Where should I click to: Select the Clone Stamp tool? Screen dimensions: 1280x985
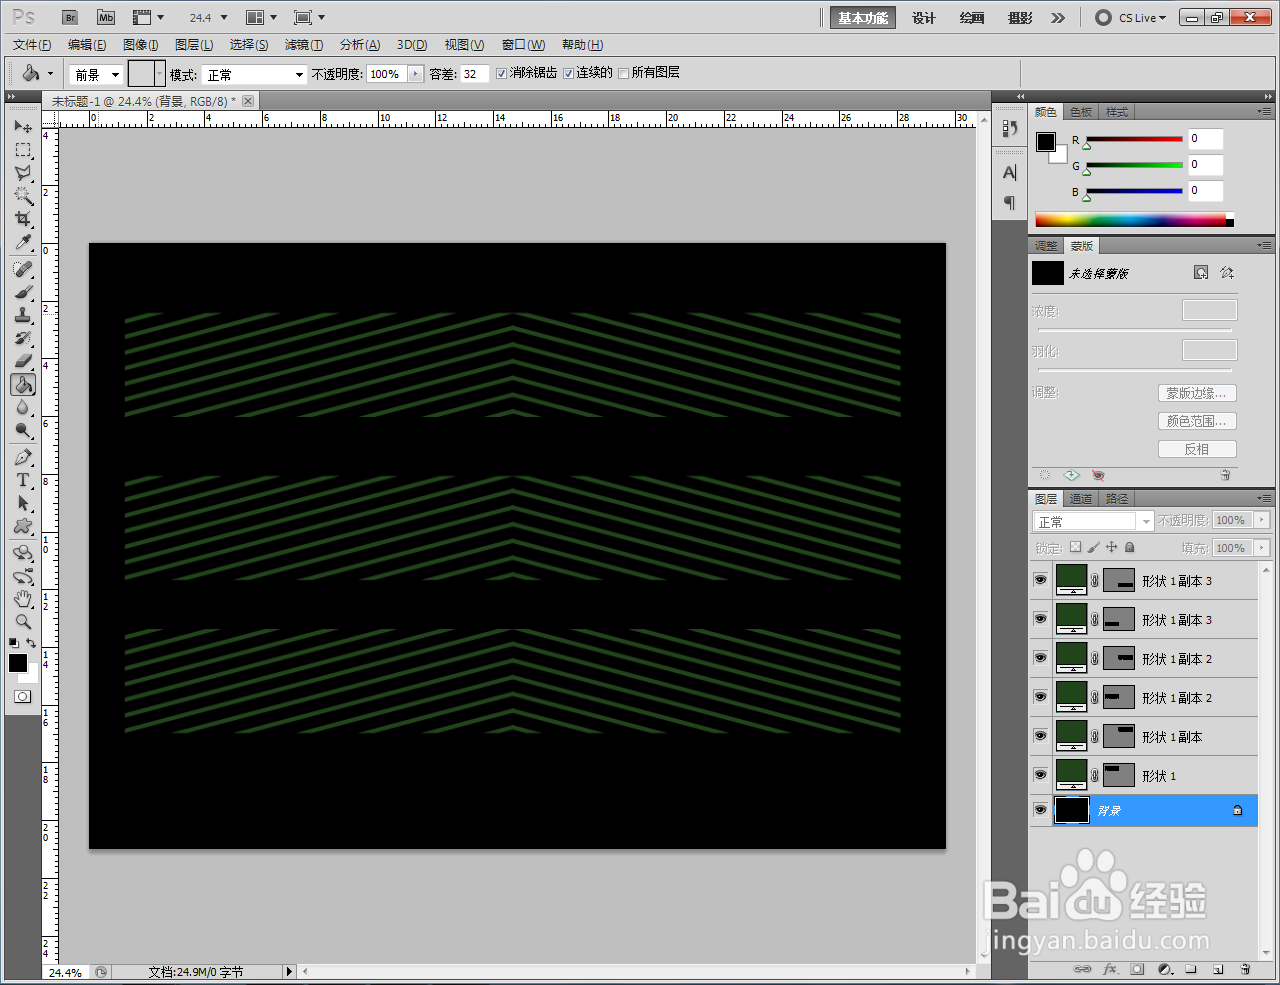click(x=23, y=316)
